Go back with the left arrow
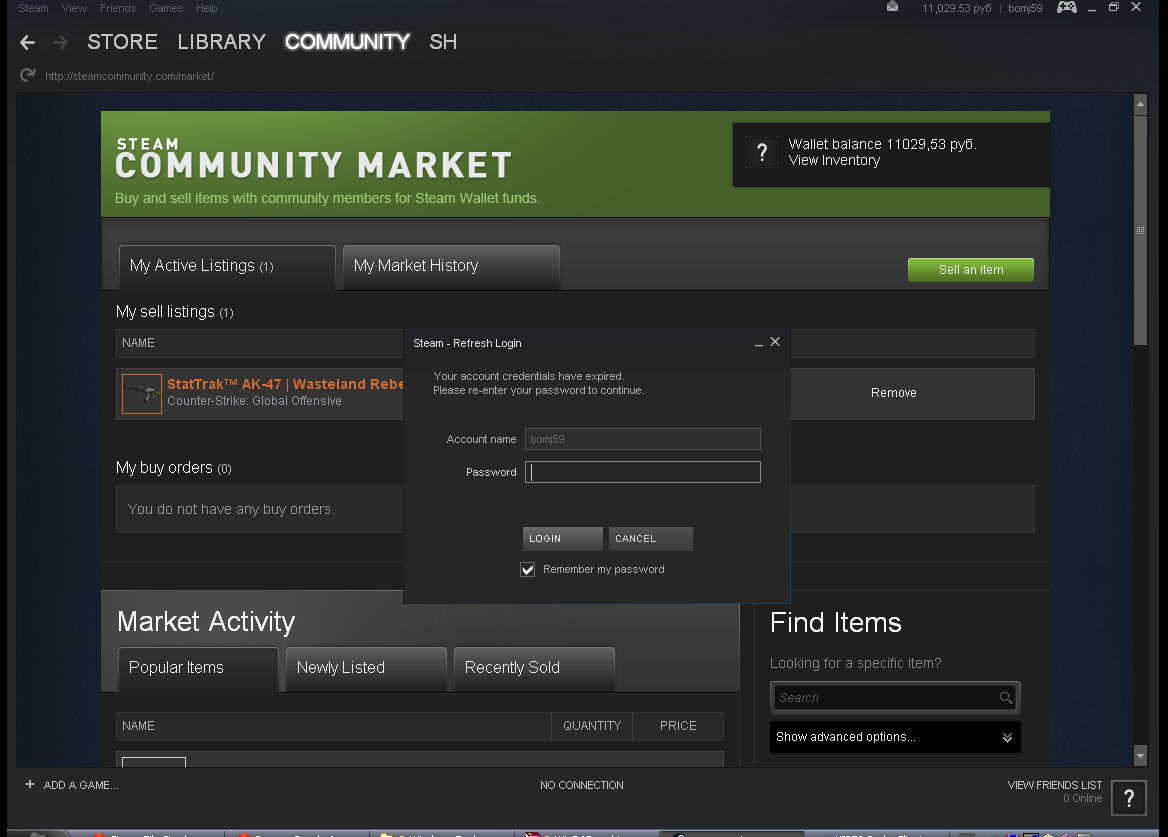1168x837 pixels. [28, 42]
